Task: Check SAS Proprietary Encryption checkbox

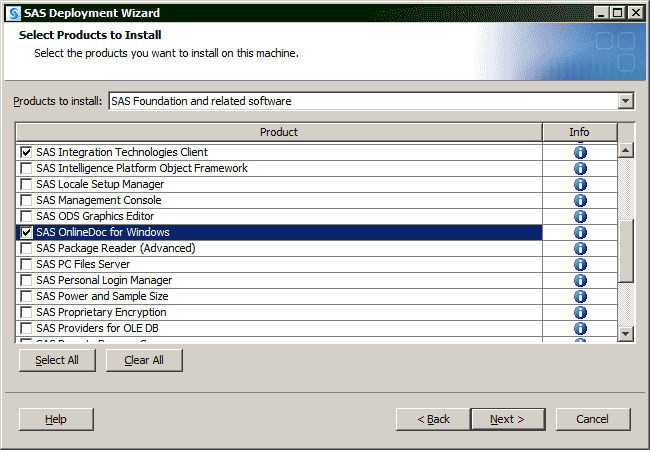Action: [x=26, y=312]
